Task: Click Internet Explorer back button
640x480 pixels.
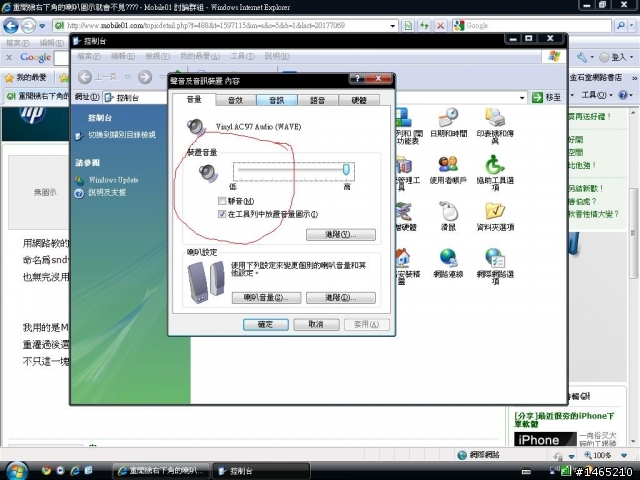Action: coord(11,26)
